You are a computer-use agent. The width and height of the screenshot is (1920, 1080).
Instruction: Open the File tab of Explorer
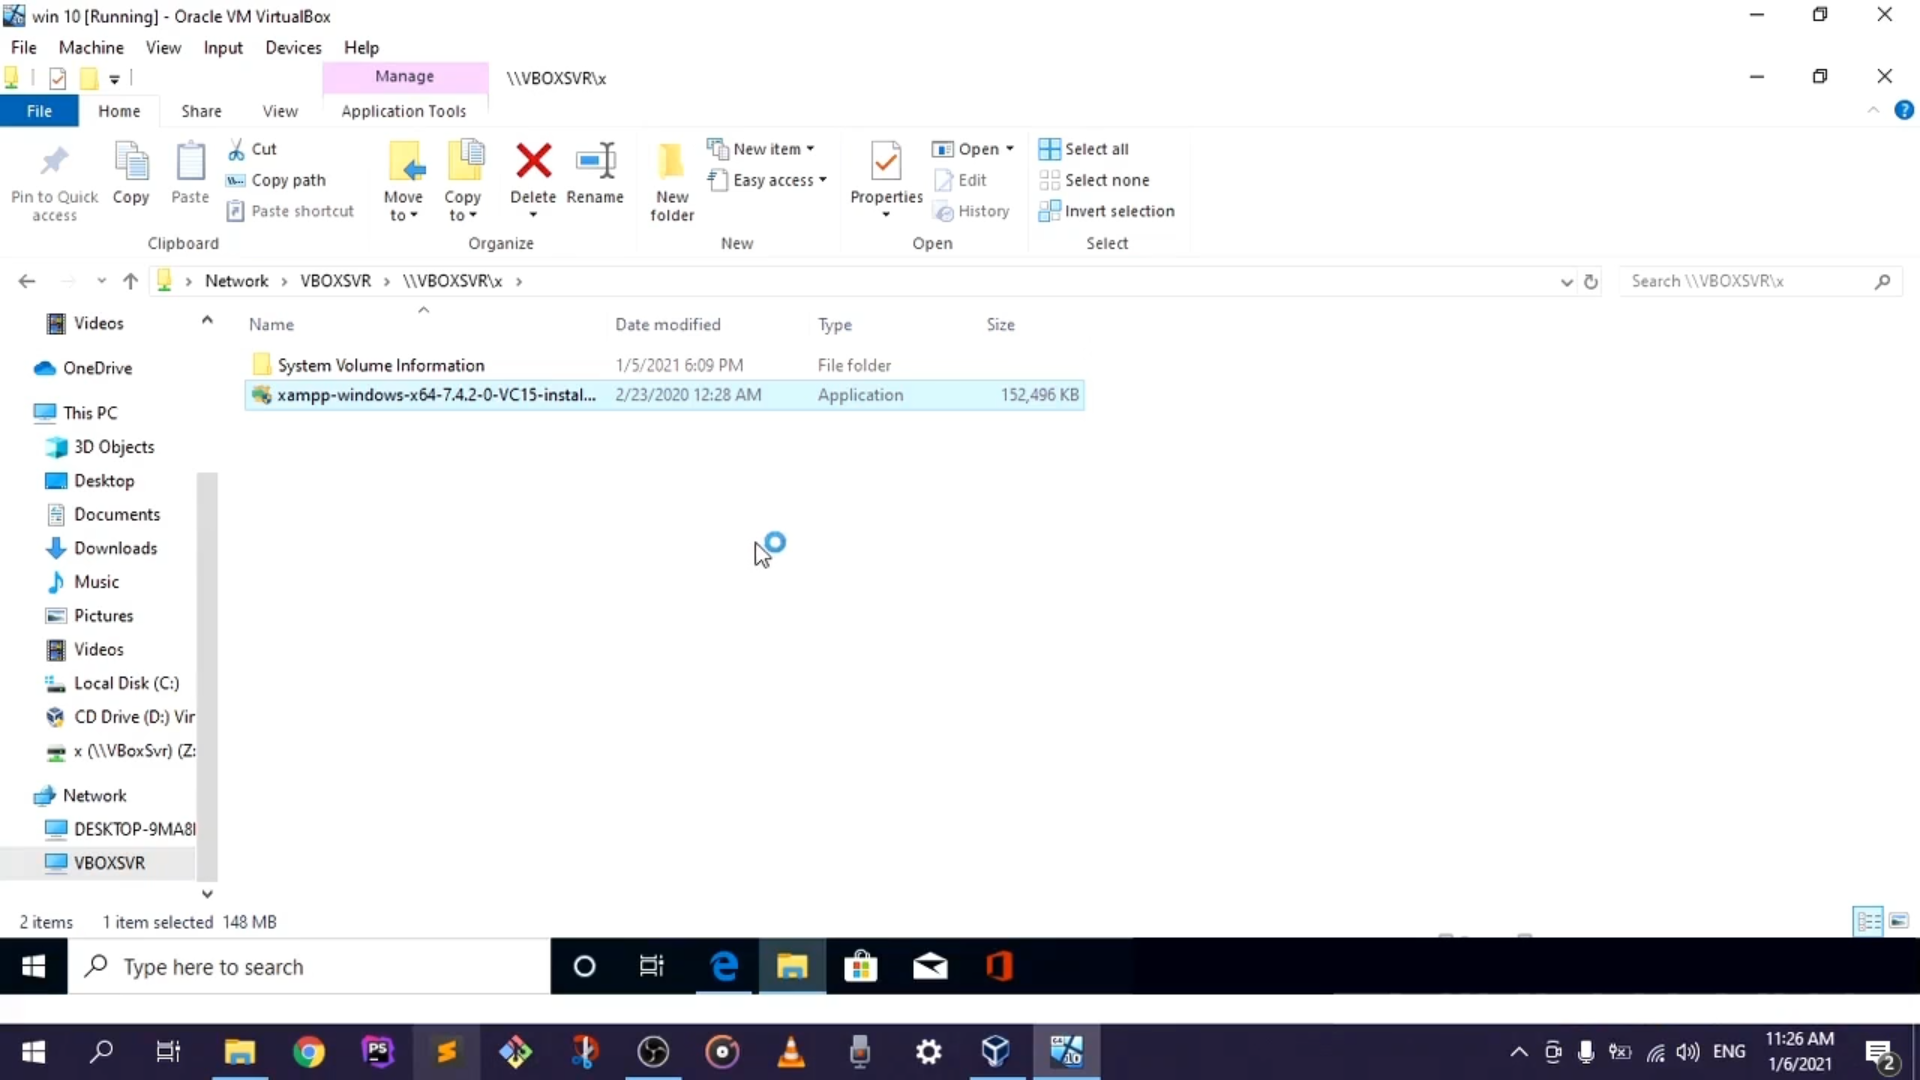(39, 111)
